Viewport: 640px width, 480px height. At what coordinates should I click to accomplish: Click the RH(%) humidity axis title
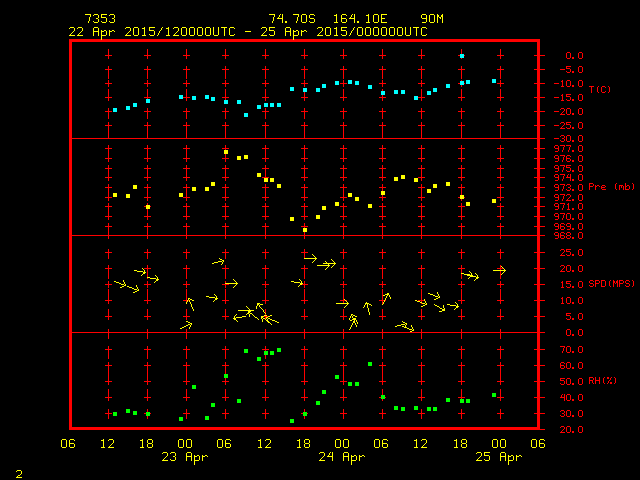[602, 380]
